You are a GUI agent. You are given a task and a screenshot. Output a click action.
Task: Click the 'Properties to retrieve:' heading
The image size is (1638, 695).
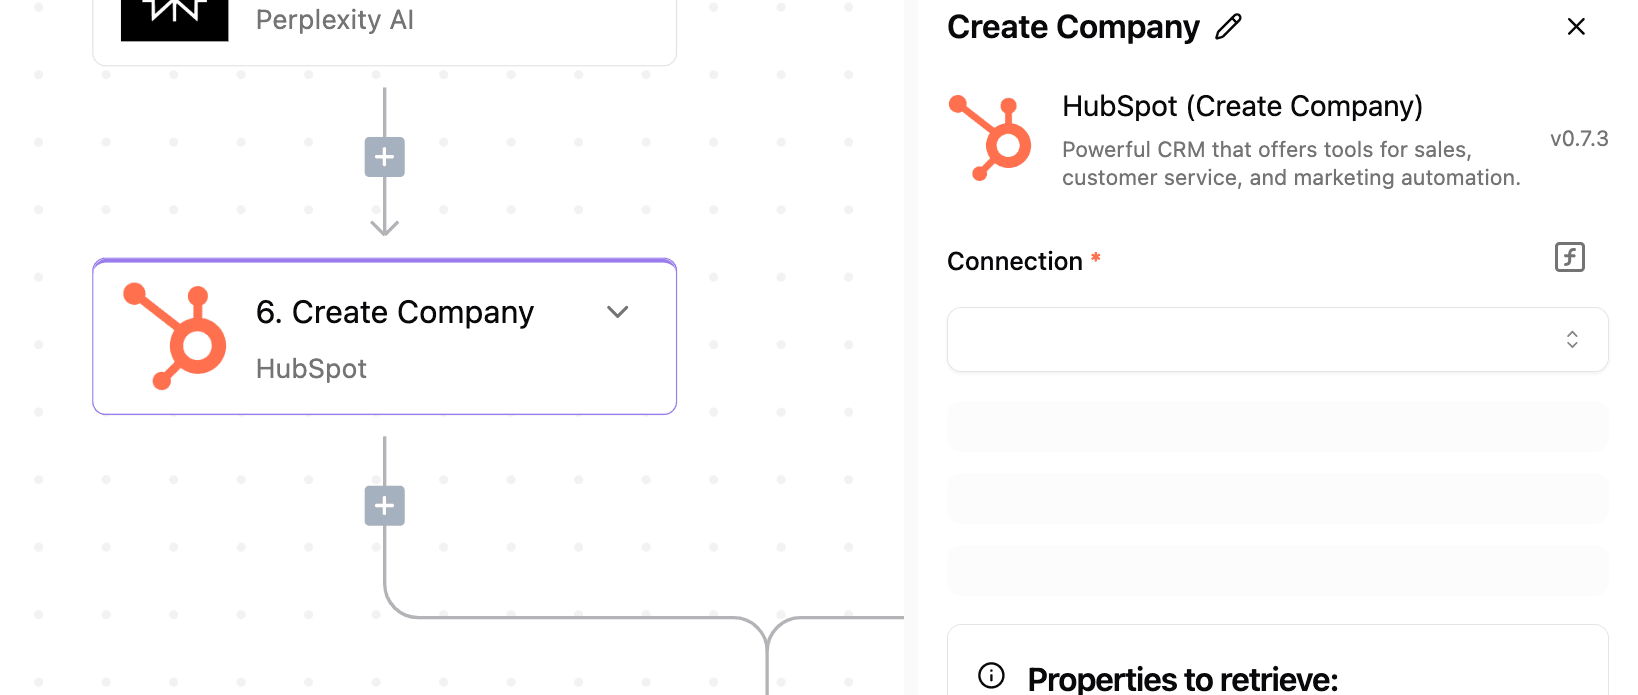click(x=1183, y=679)
